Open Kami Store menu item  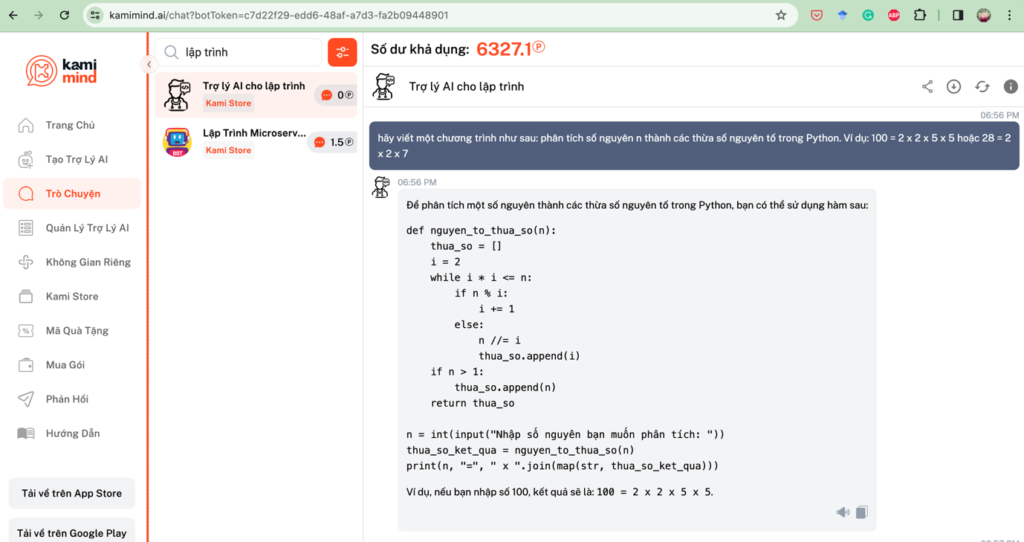tap(72, 296)
